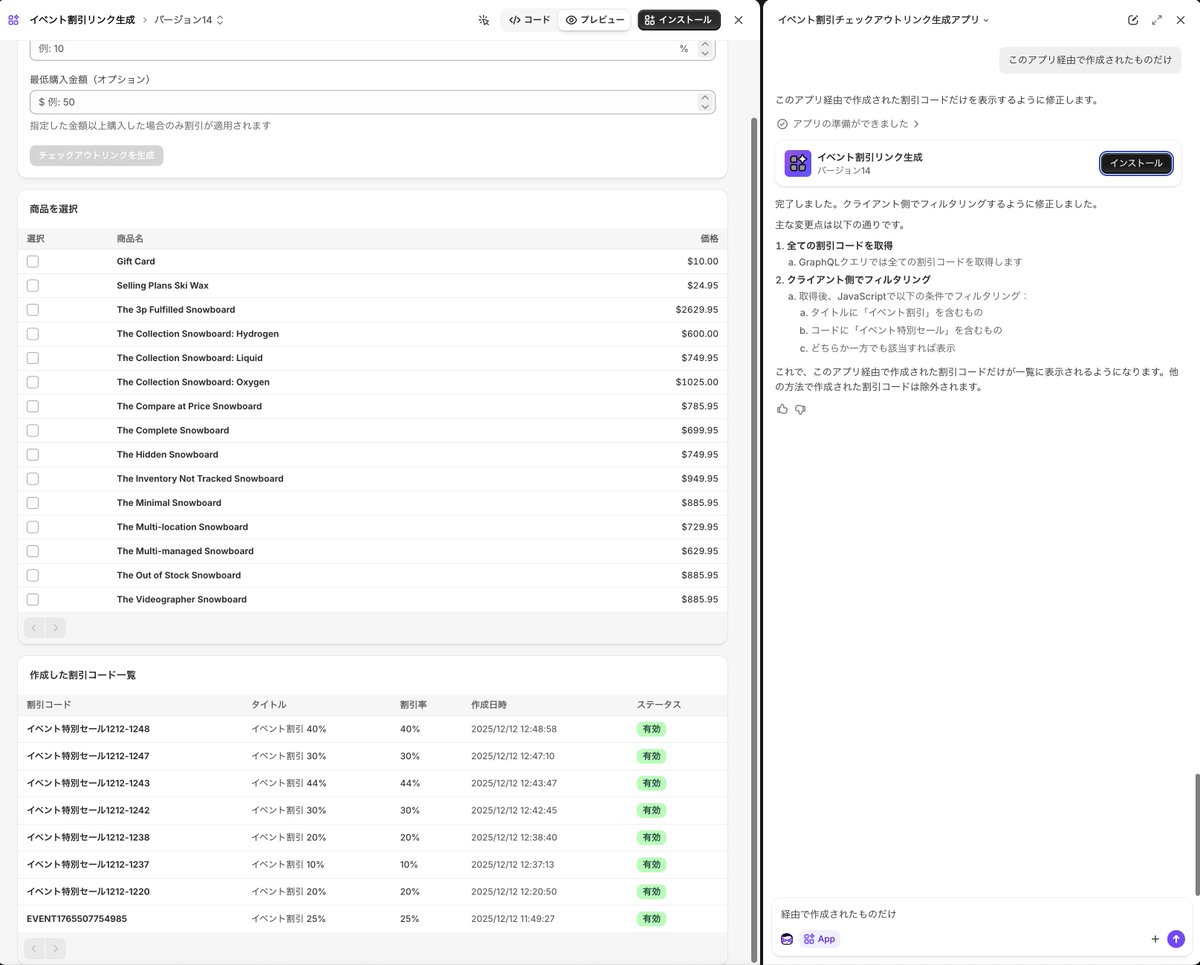1200x965 pixels.
Task: Click the インストール button in chat card
Action: pos(1136,163)
